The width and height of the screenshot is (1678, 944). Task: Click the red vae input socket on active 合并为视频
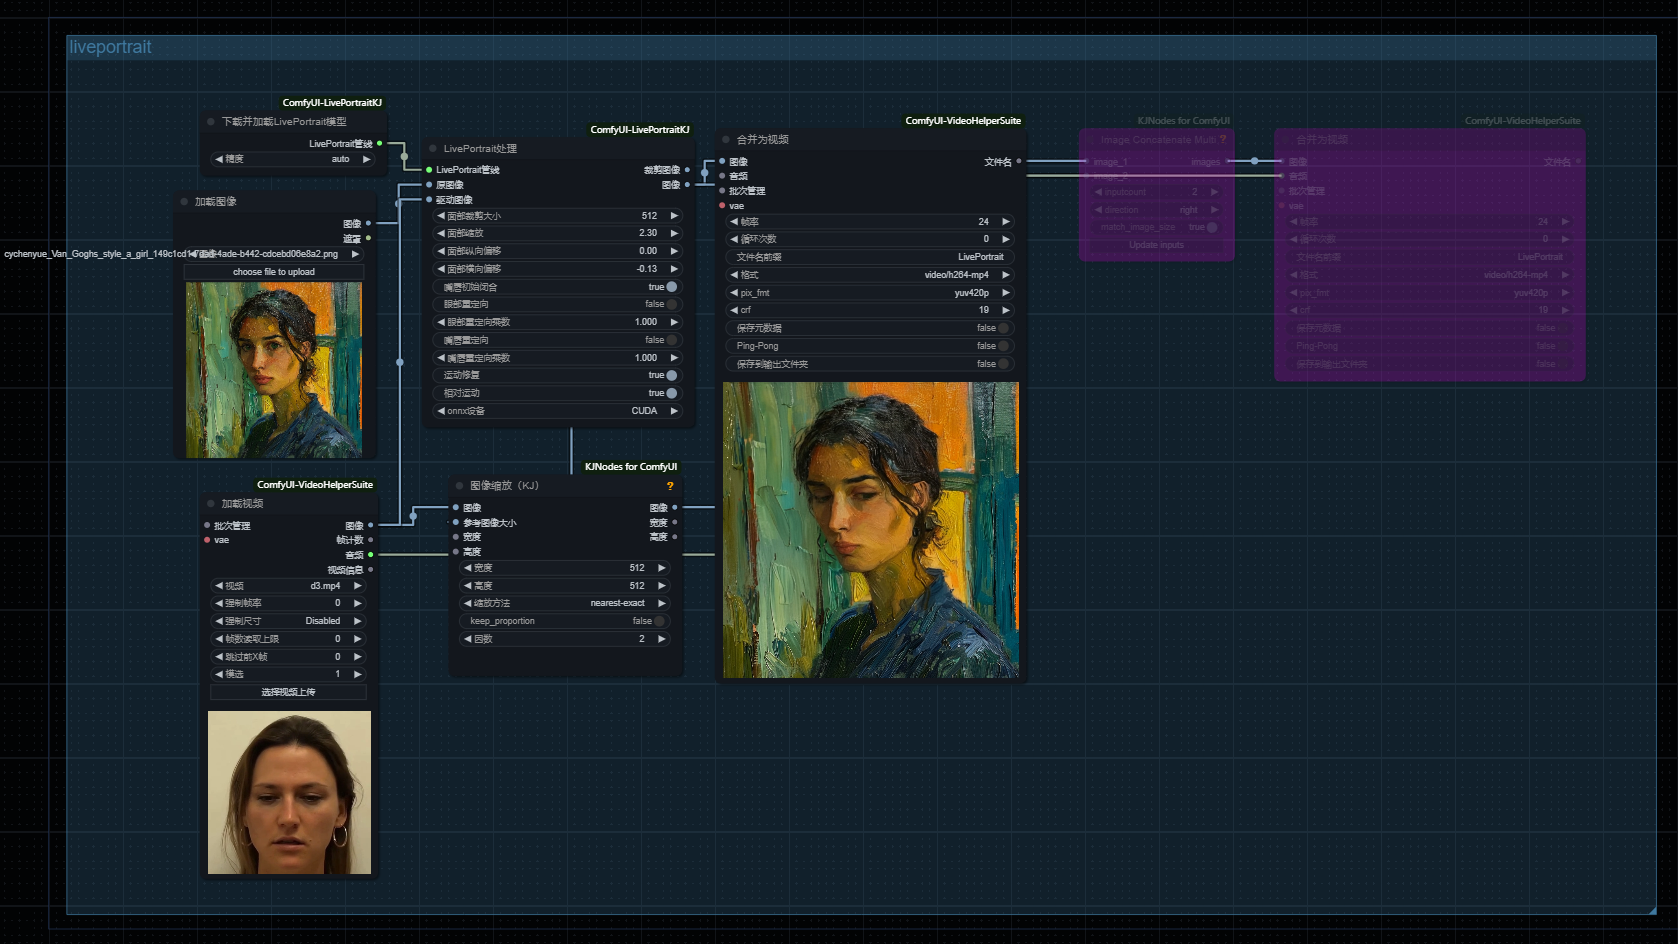point(722,206)
